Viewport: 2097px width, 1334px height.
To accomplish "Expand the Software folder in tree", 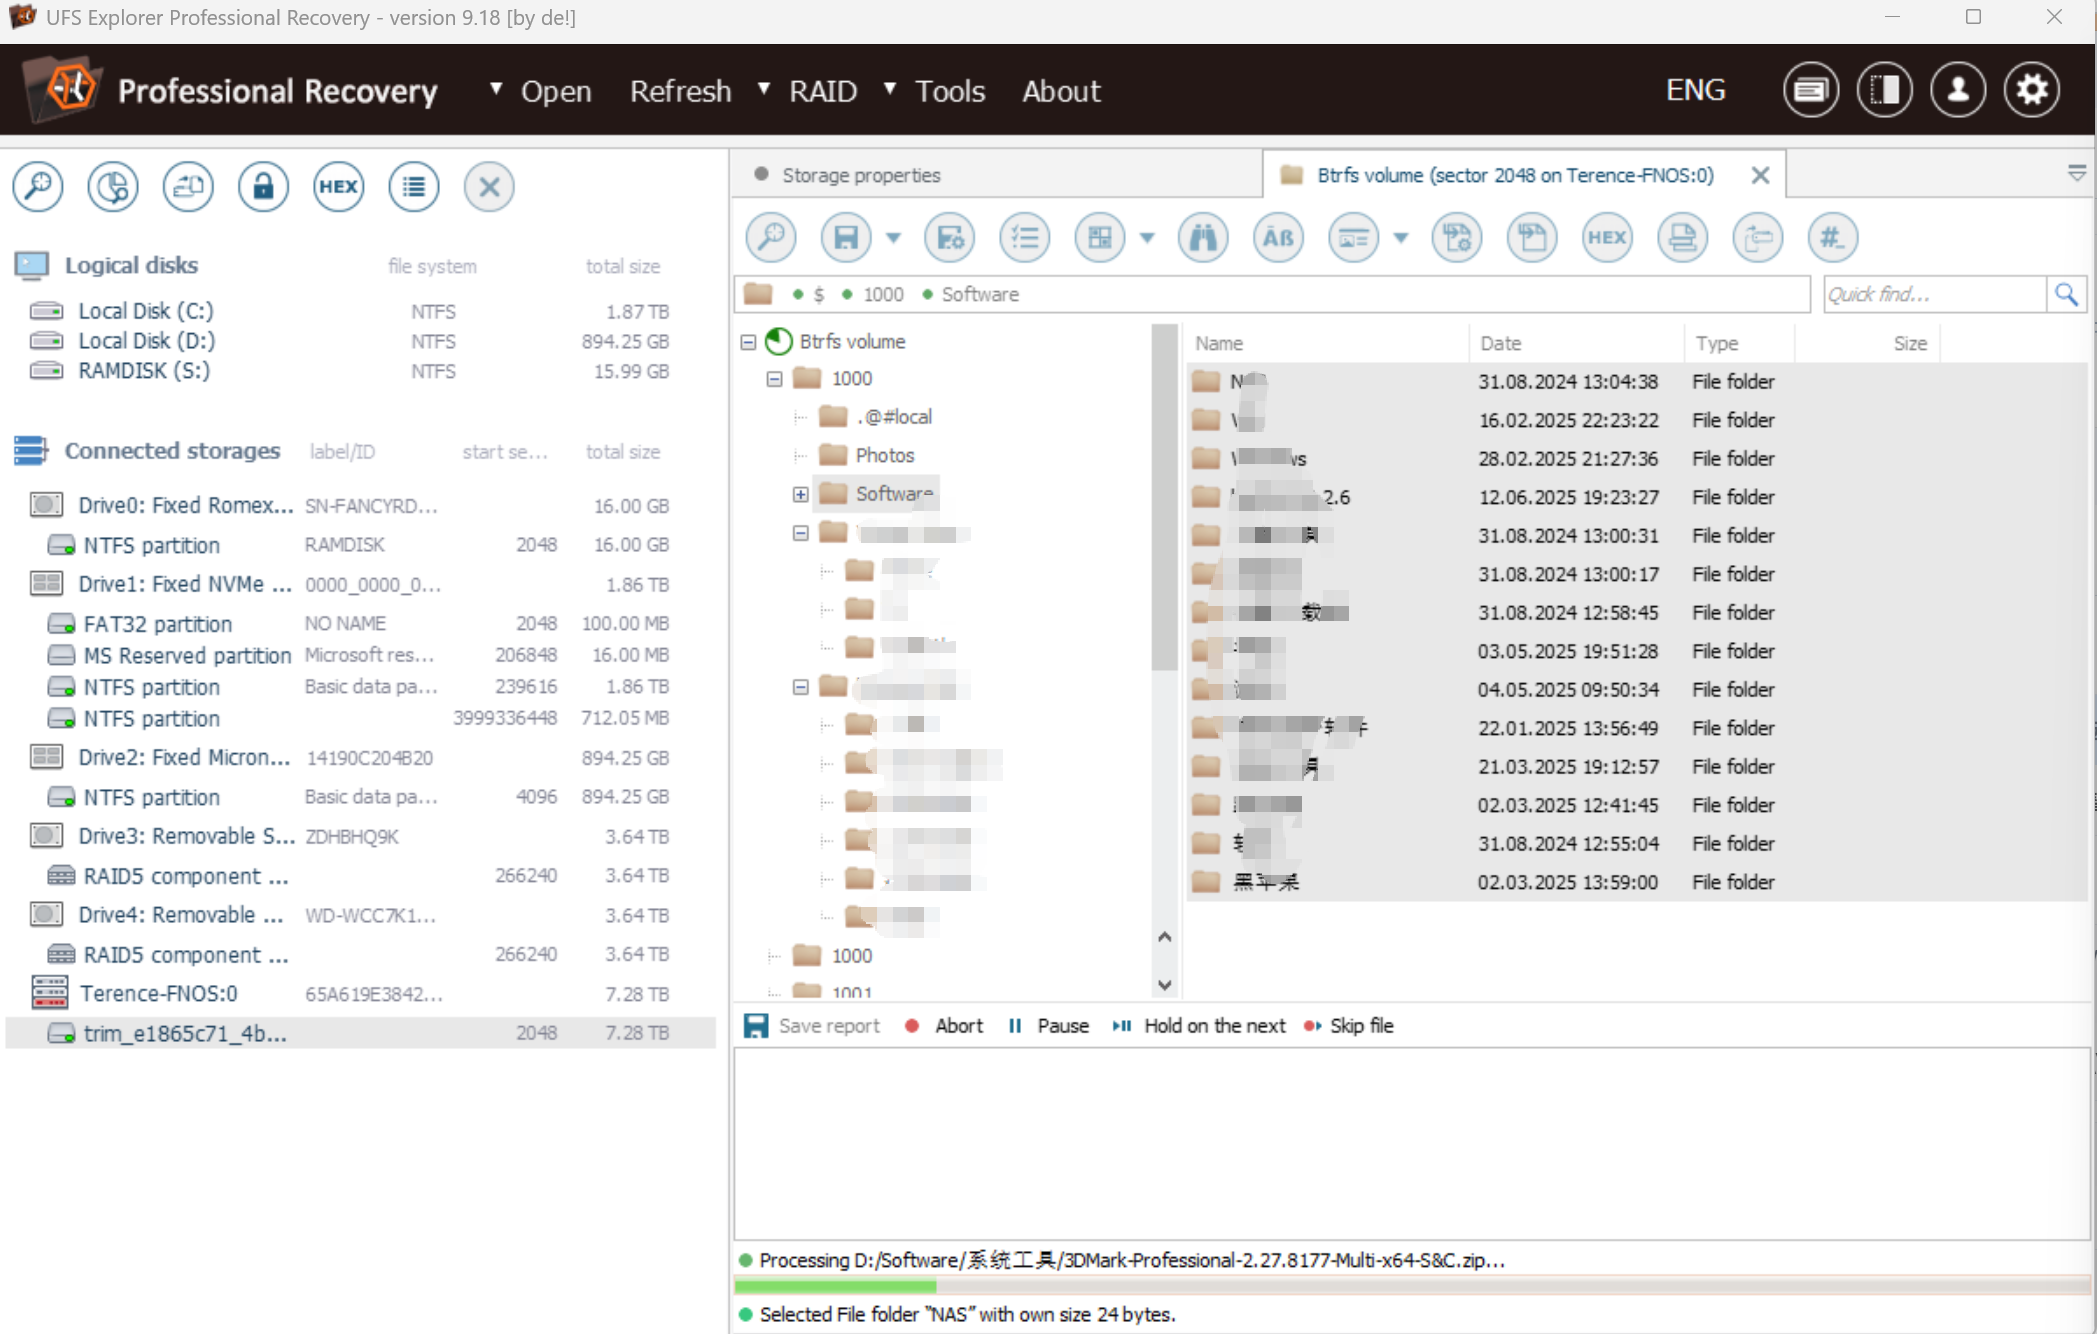I will click(x=800, y=494).
